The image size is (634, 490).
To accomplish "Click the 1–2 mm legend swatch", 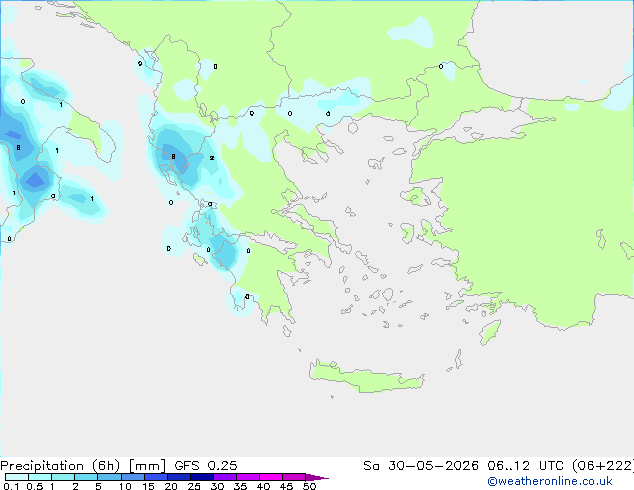I will pos(63,477).
